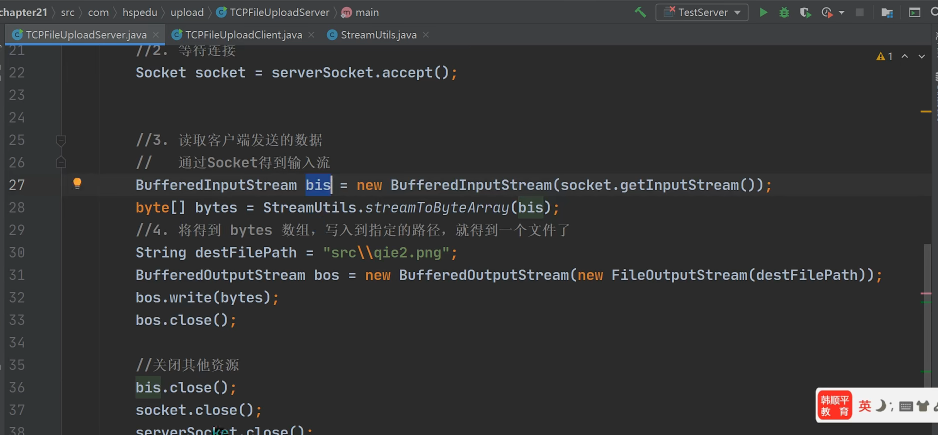Place cursor in highlighted bis variable line 27

(318, 185)
